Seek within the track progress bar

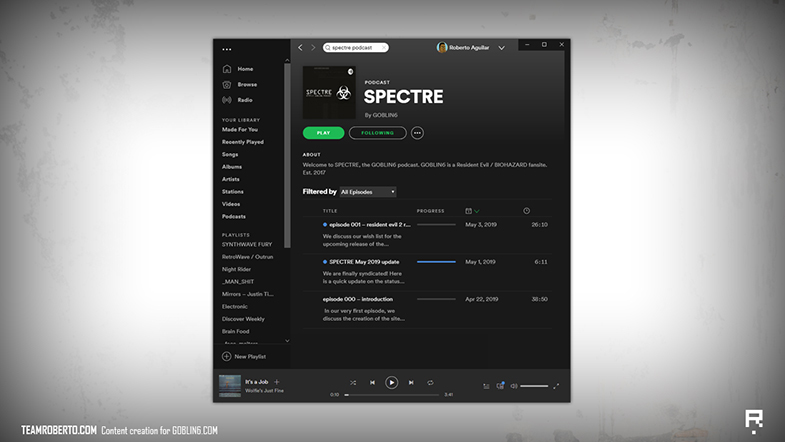[391, 394]
